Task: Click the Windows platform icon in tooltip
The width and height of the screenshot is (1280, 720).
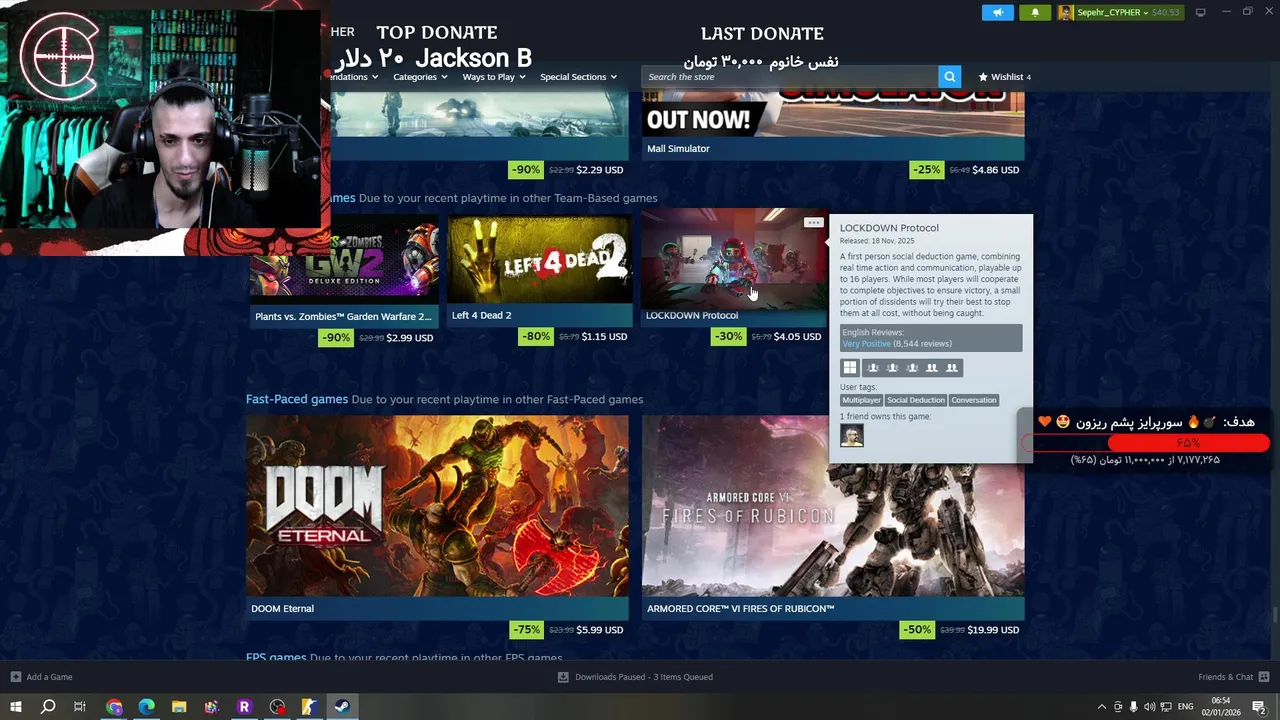Action: coord(849,368)
